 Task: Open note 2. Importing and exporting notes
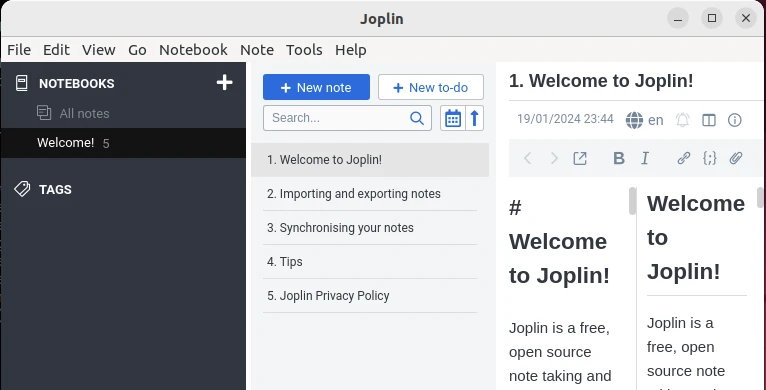coord(370,194)
